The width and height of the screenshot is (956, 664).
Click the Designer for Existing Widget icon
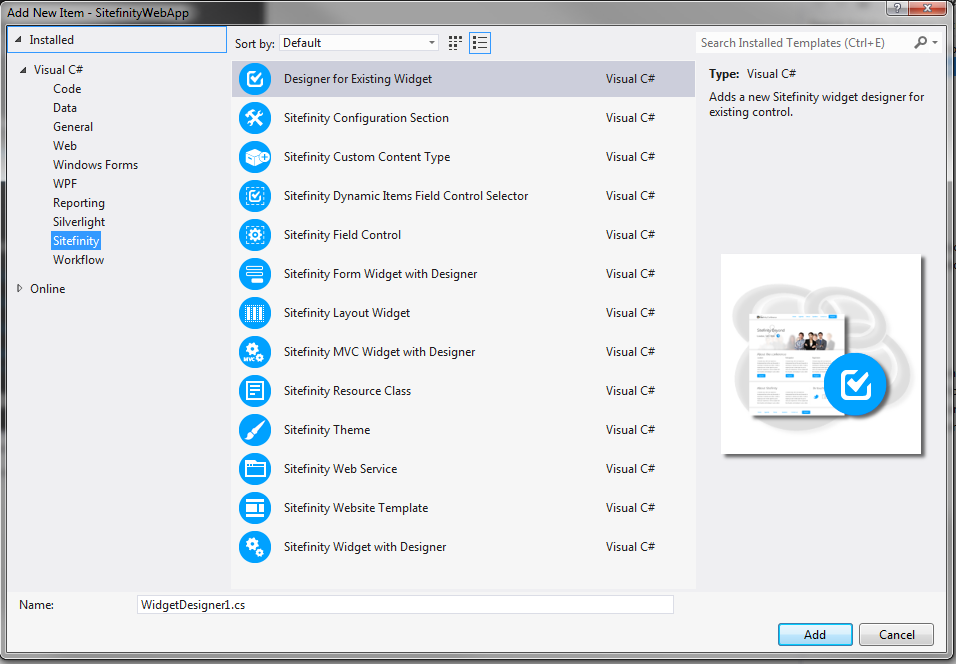tap(255, 79)
